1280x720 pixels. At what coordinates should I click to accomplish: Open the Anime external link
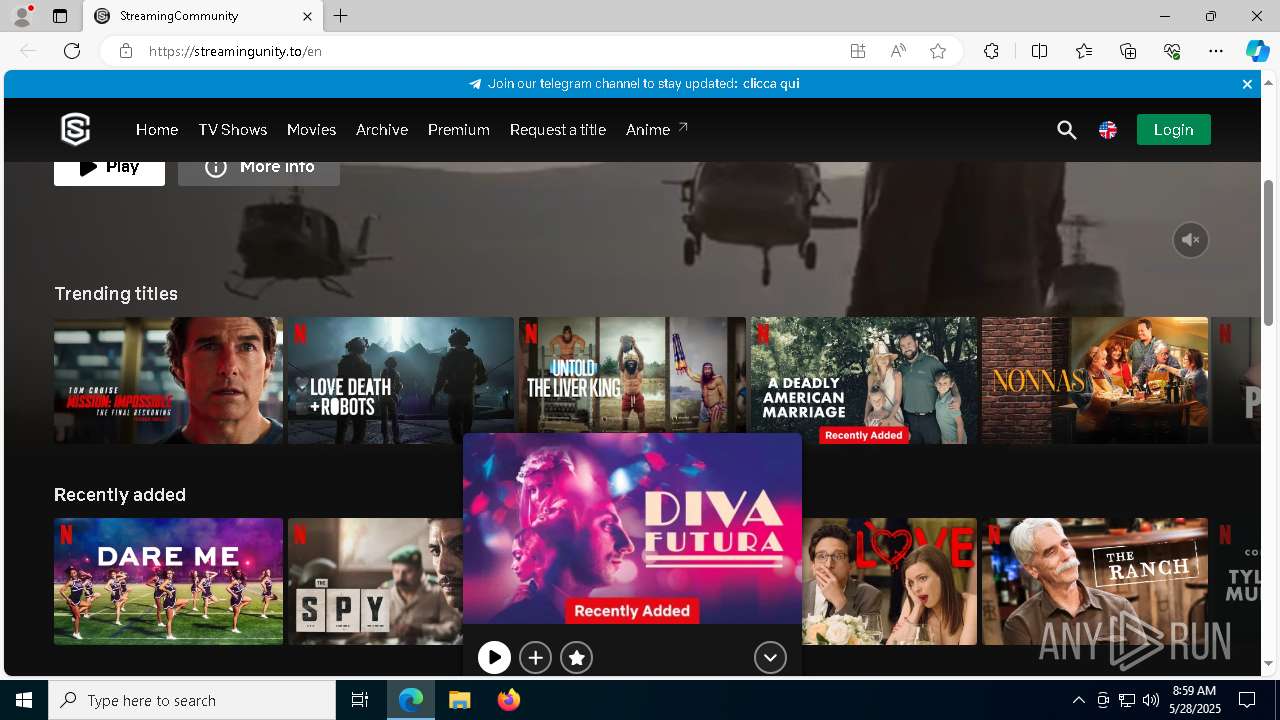(657, 130)
